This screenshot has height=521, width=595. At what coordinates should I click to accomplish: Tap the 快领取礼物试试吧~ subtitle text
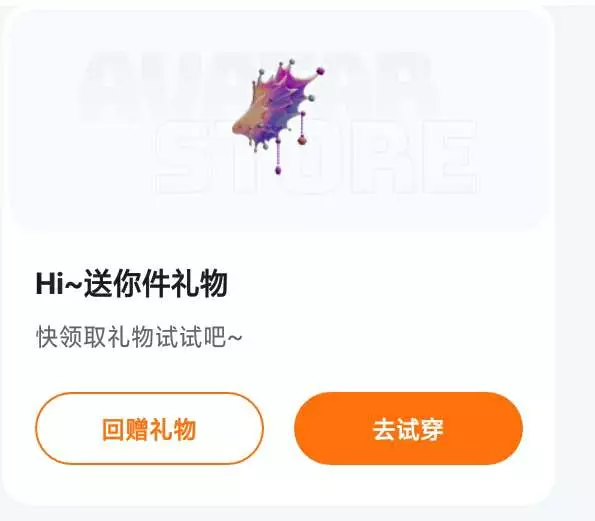tap(139, 336)
